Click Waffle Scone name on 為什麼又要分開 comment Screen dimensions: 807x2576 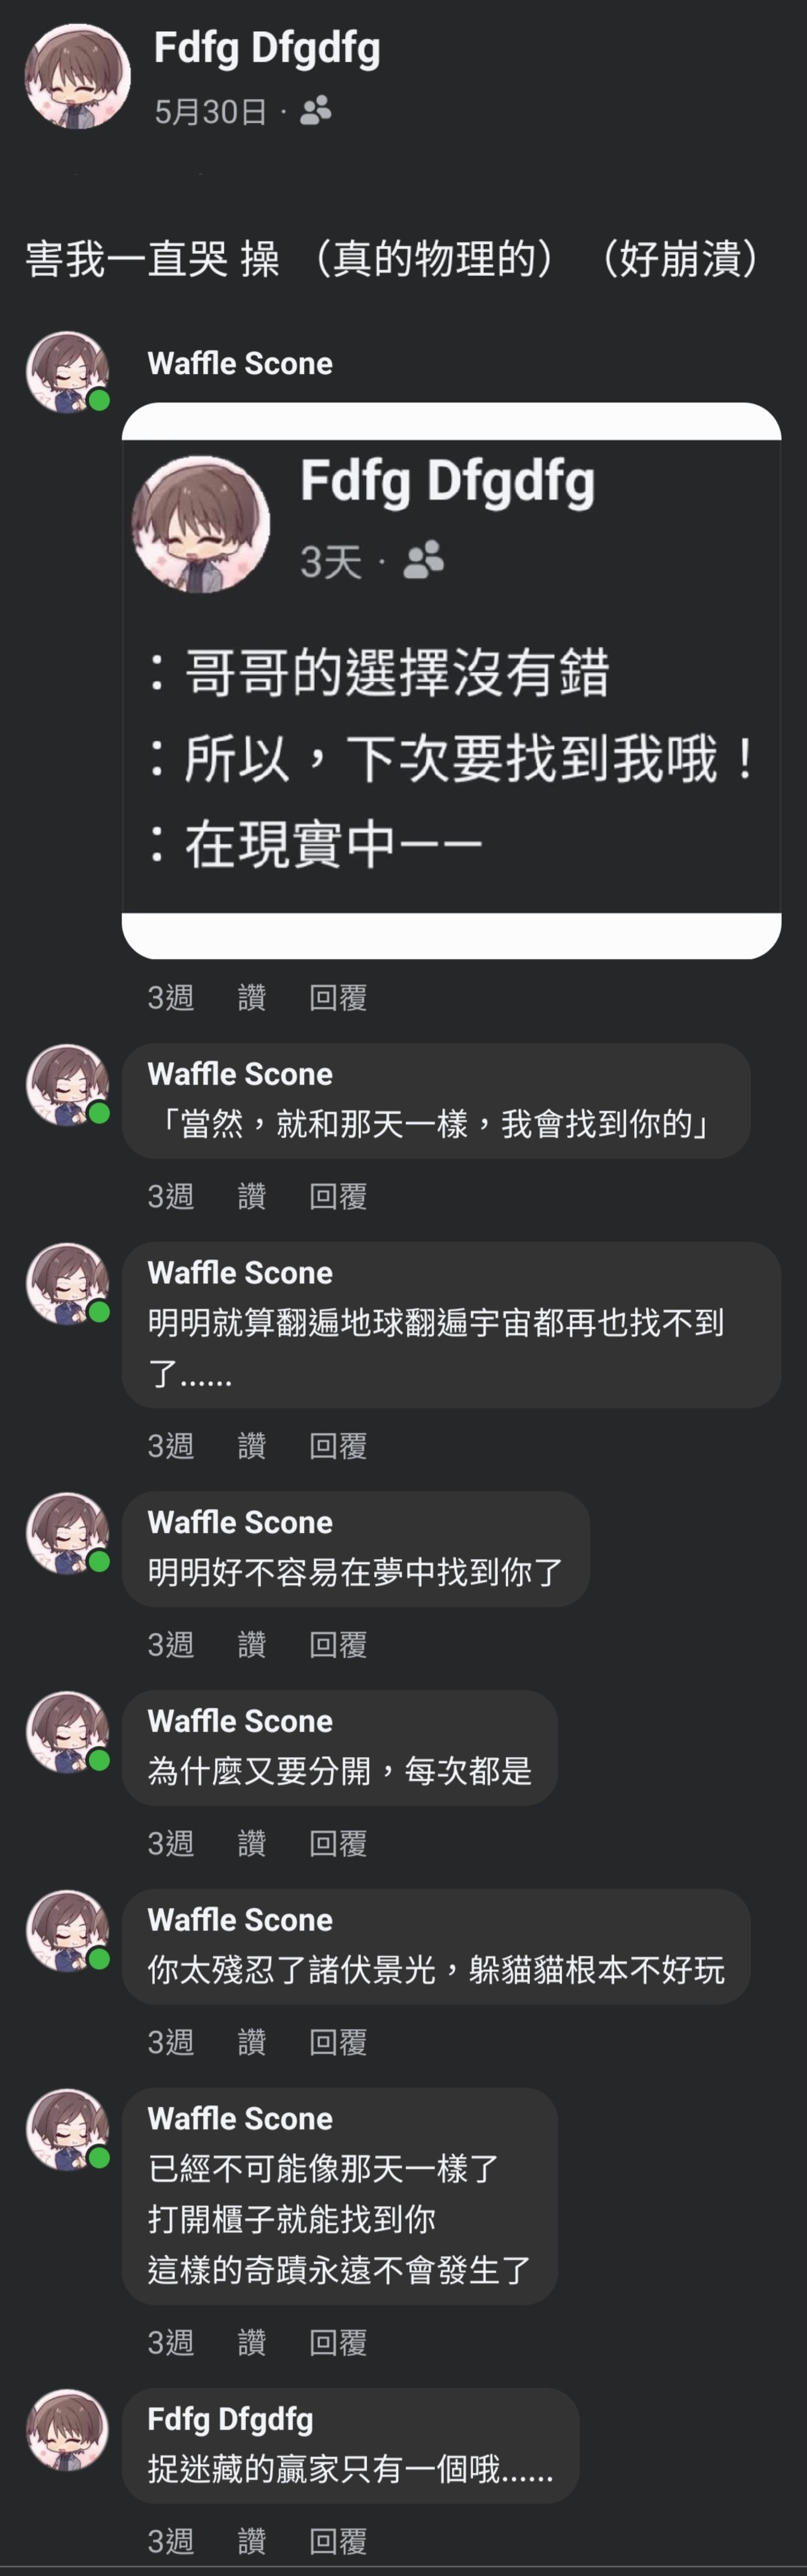[x=240, y=1721]
